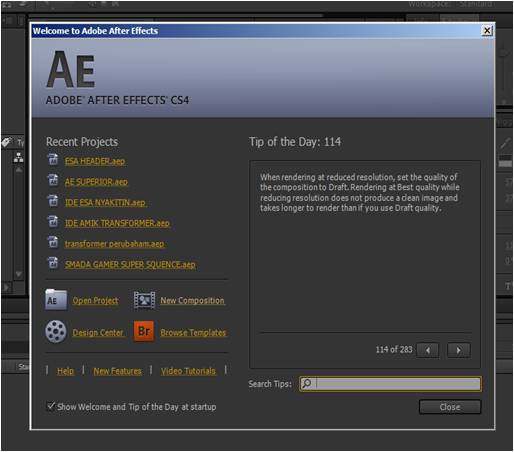
Task: Click the flowchart hierarchy icon in Project panel
Action: 19,157
